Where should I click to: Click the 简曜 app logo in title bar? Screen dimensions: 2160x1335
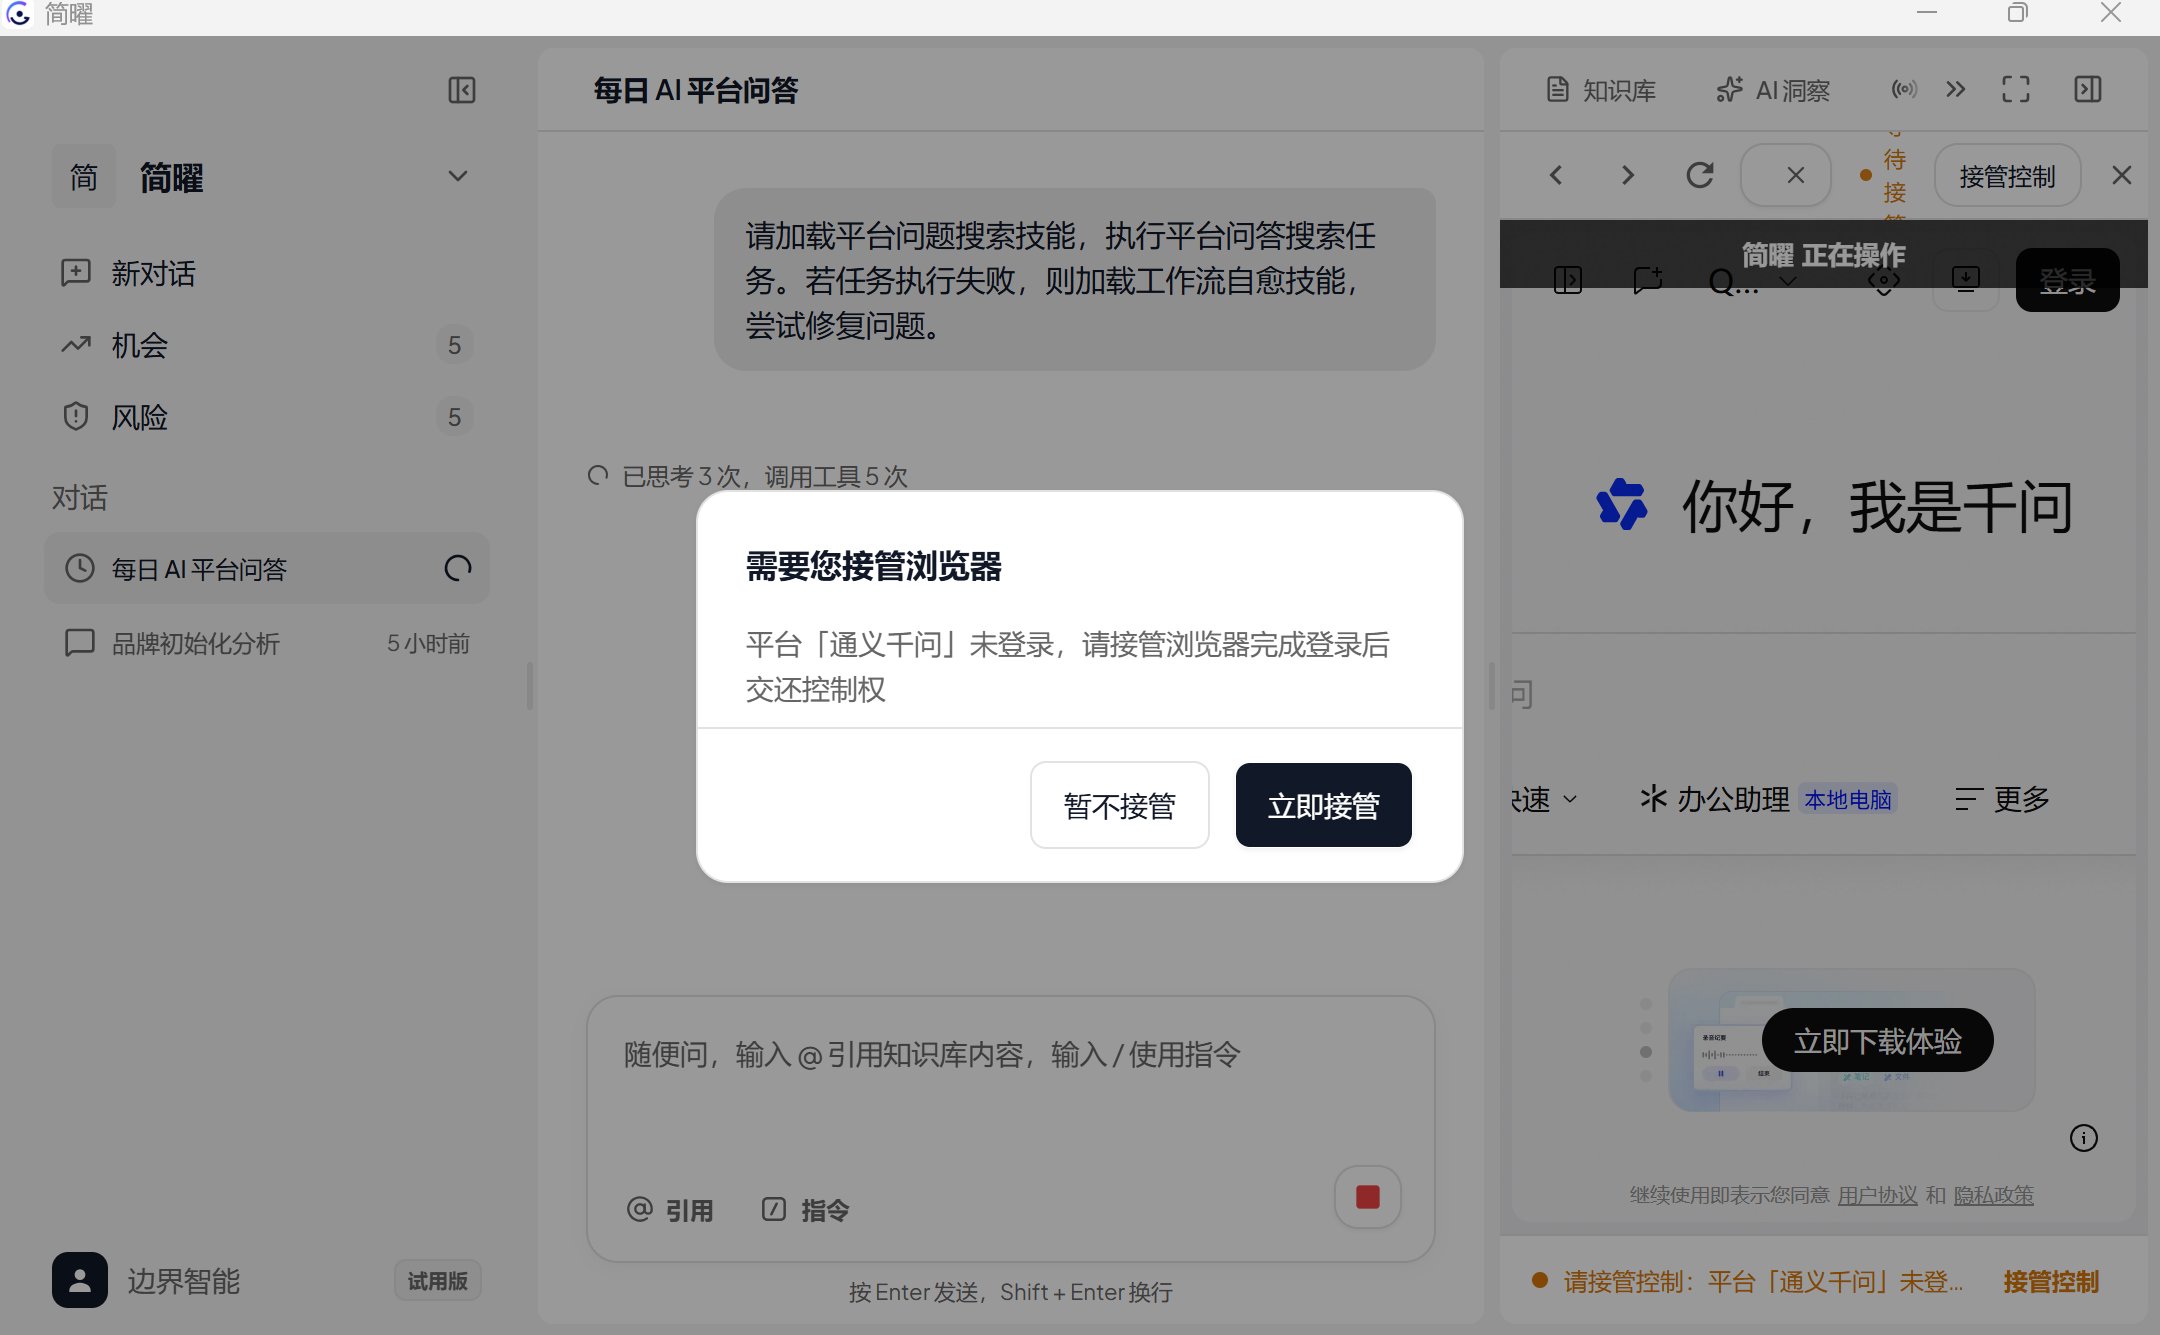(18, 14)
